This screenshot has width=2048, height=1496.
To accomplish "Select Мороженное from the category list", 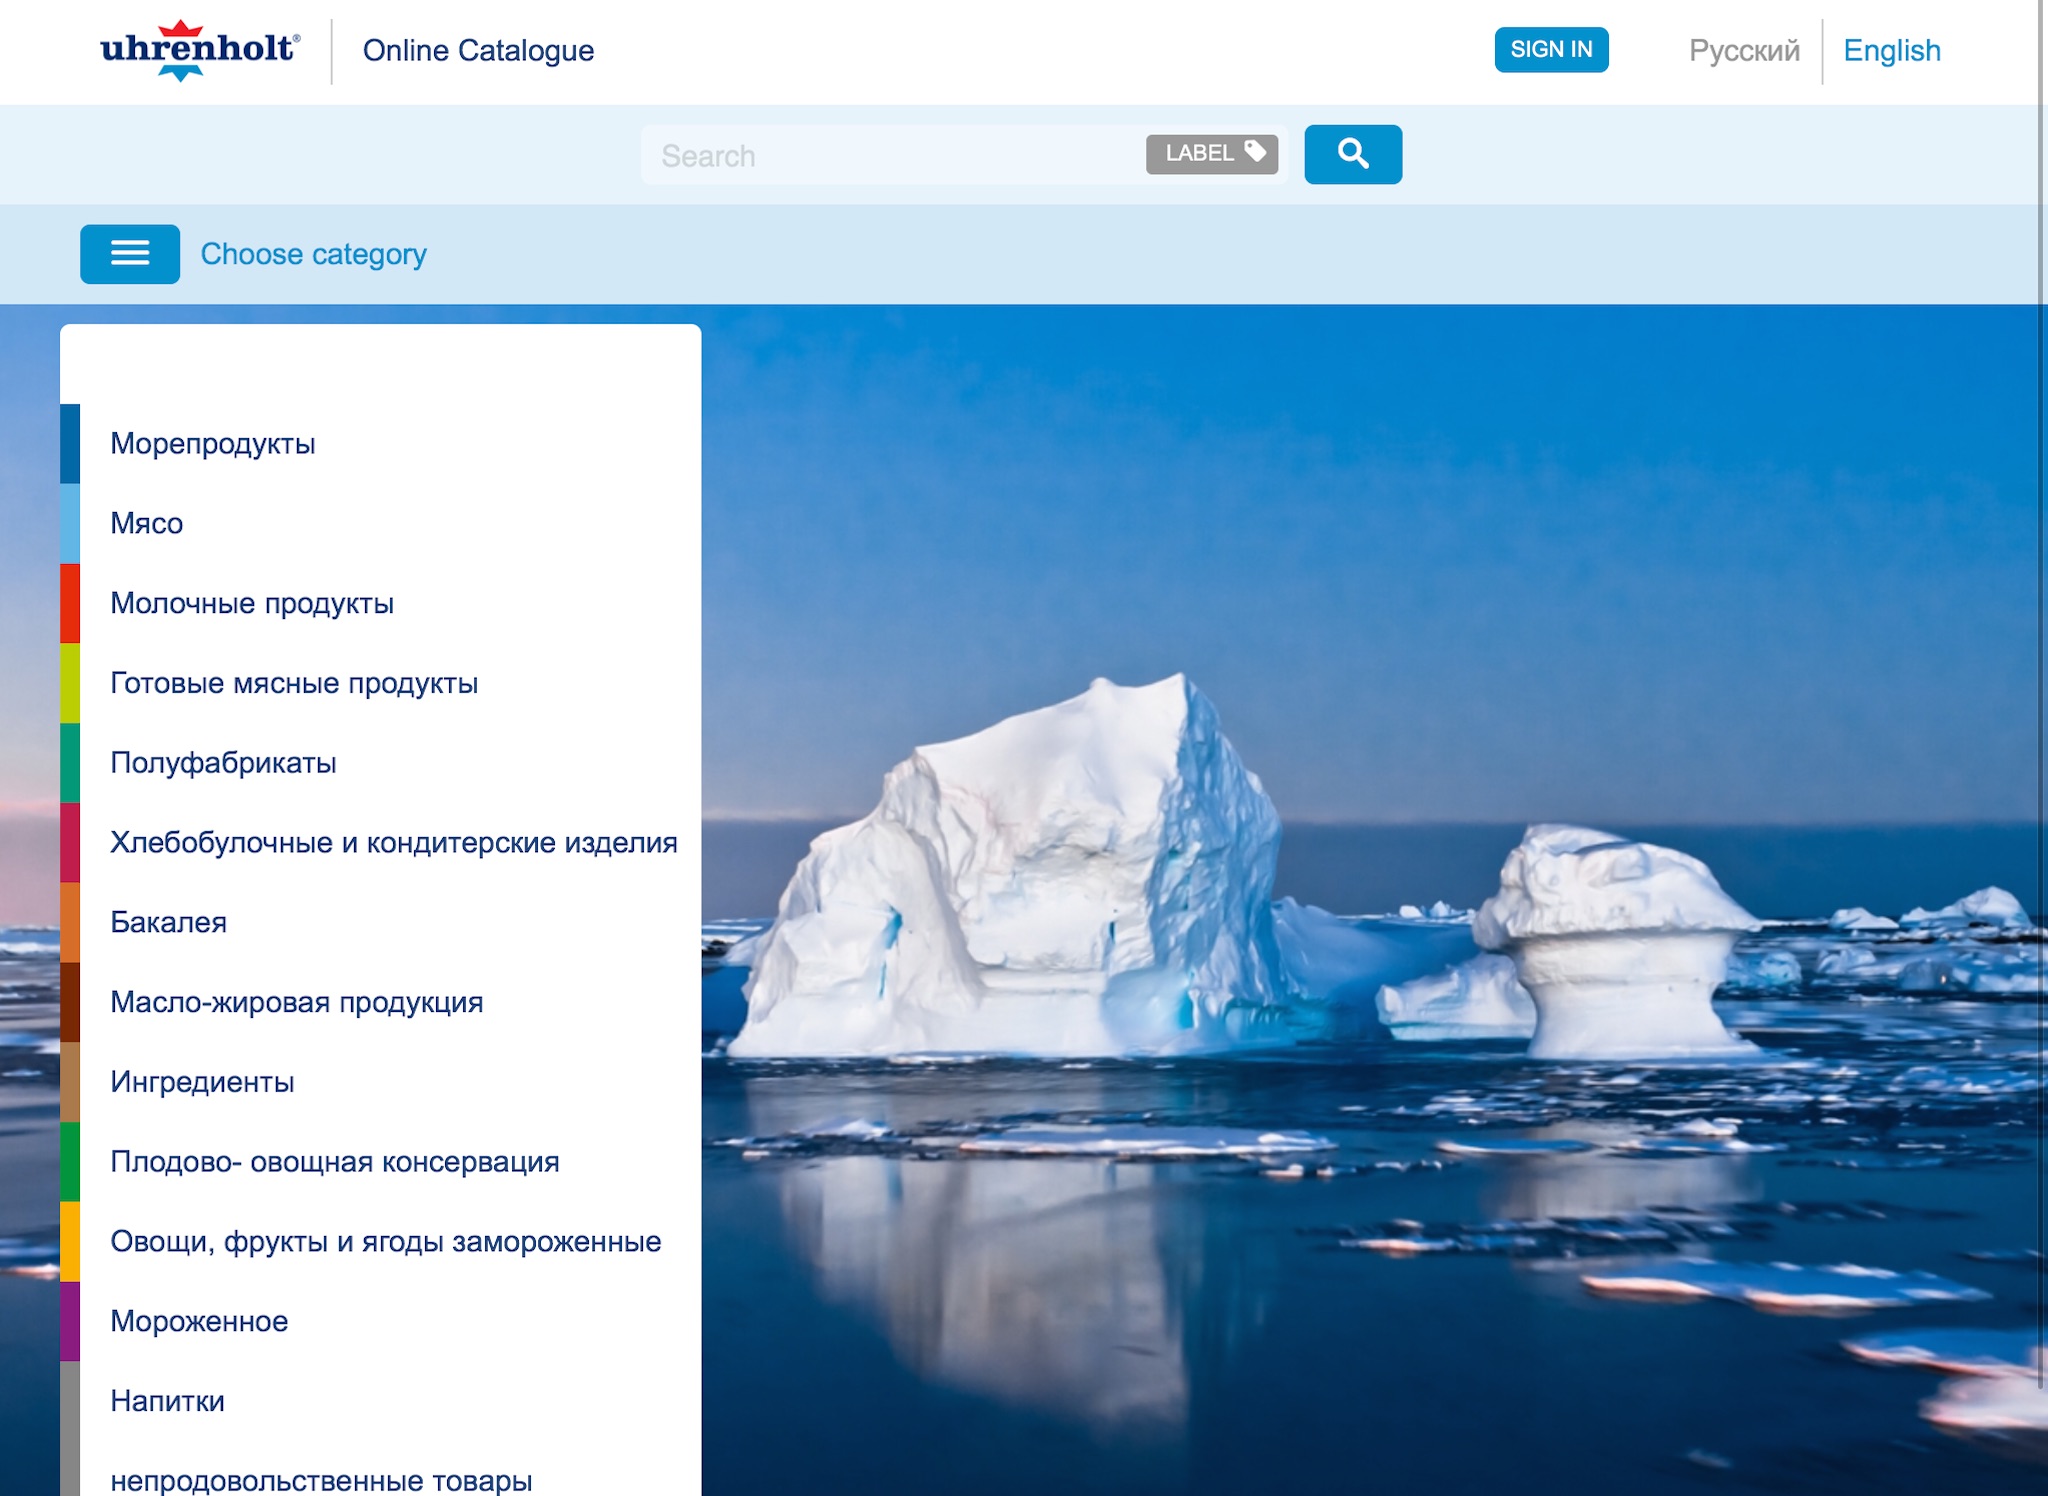I will click(197, 1320).
